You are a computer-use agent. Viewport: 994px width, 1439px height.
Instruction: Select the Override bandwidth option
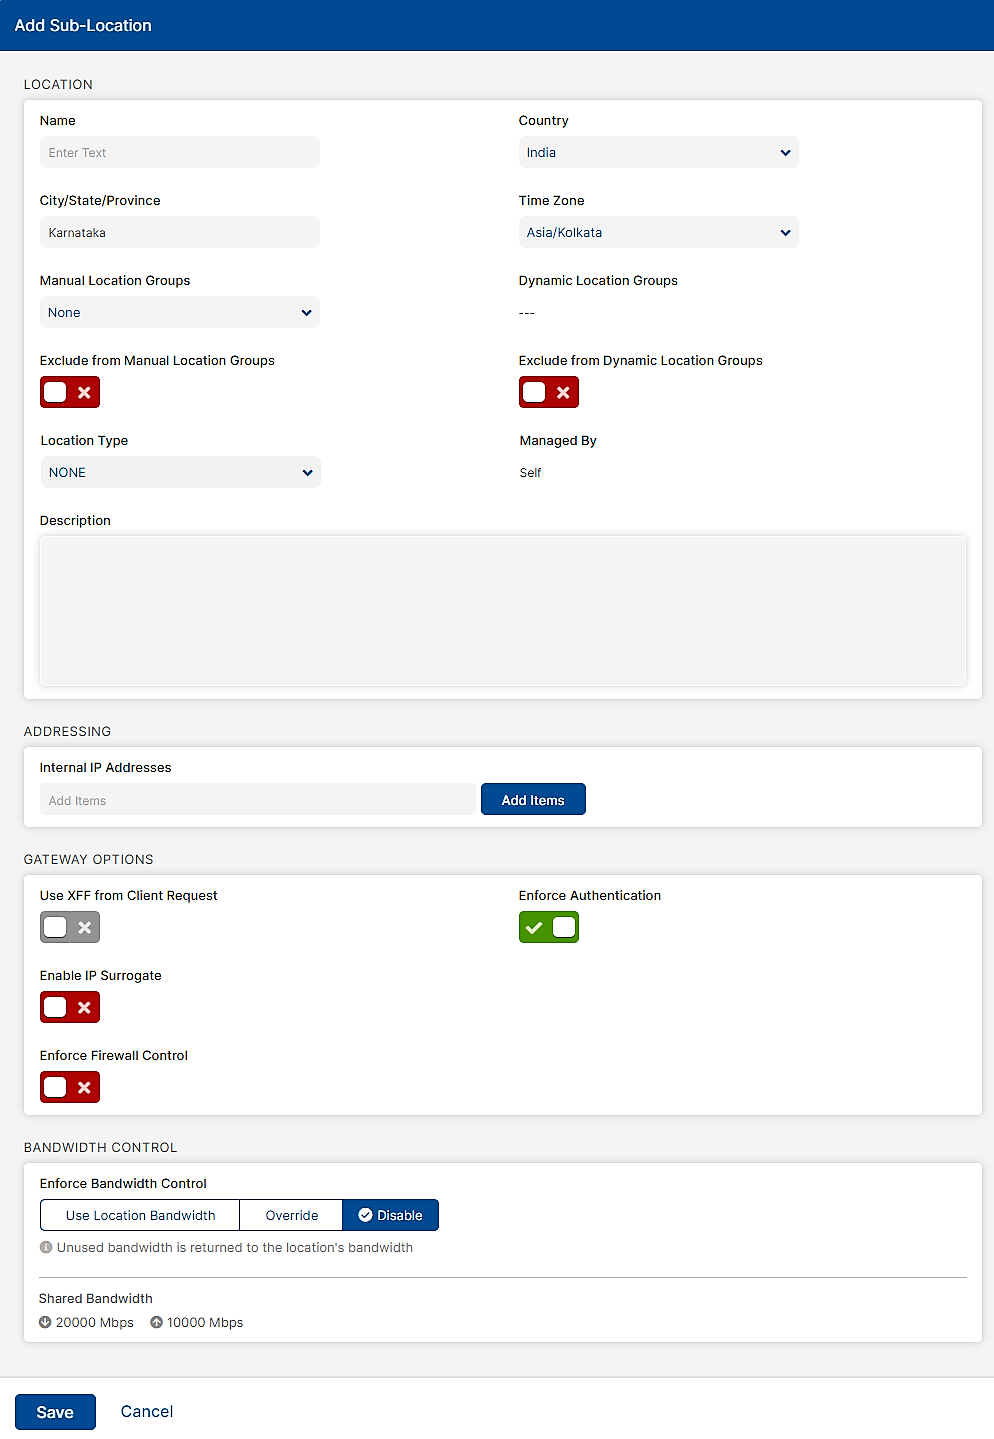pyautogui.click(x=290, y=1214)
